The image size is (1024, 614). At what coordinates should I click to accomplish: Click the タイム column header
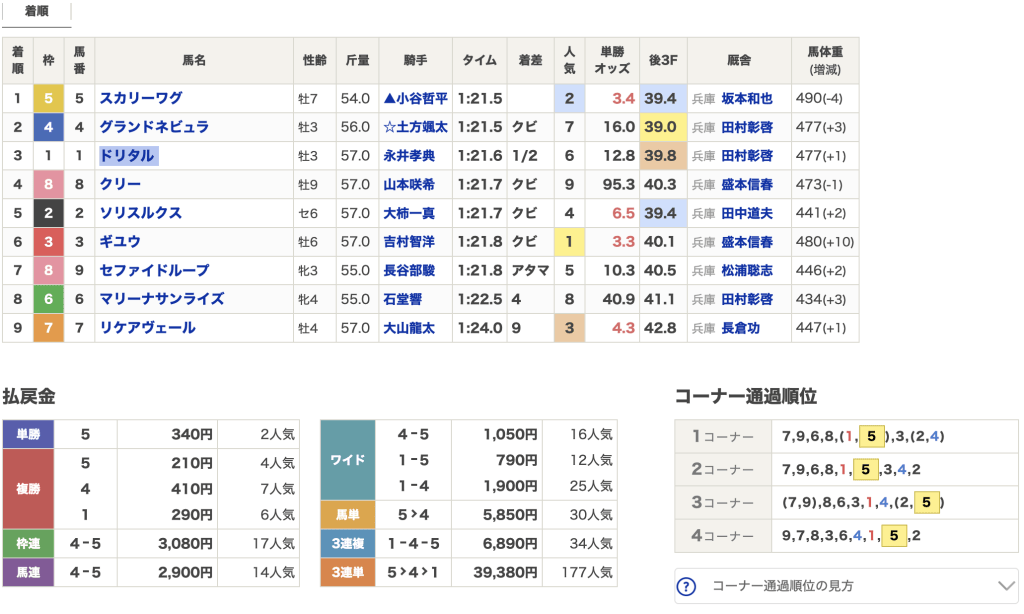479,61
